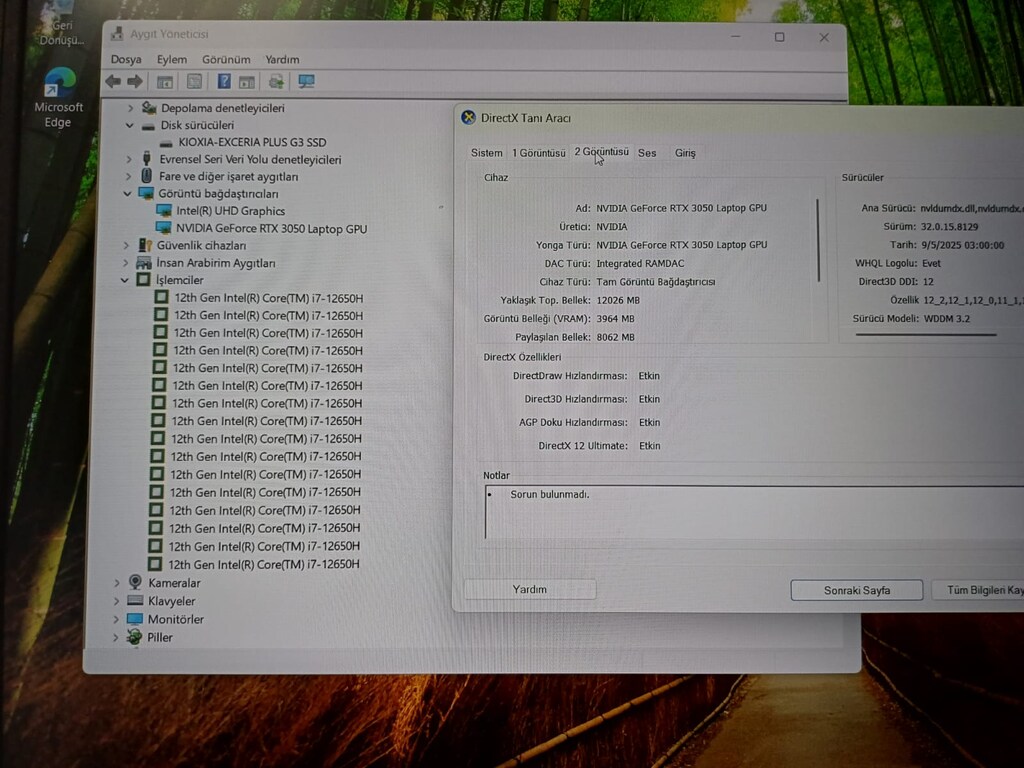This screenshot has height=768, width=1024.
Task: Open the Microsoft Edge desktop shortcut
Action: click(59, 98)
